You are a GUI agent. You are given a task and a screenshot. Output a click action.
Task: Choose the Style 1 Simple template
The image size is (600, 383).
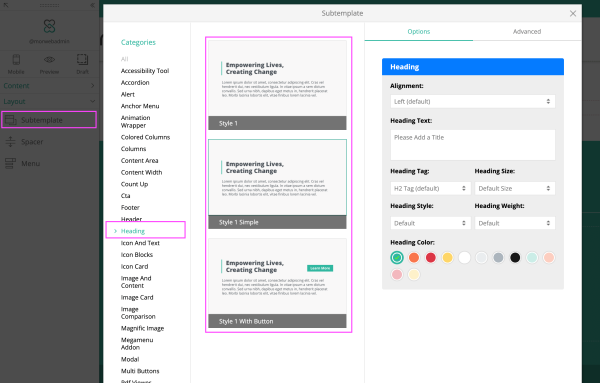(277, 184)
